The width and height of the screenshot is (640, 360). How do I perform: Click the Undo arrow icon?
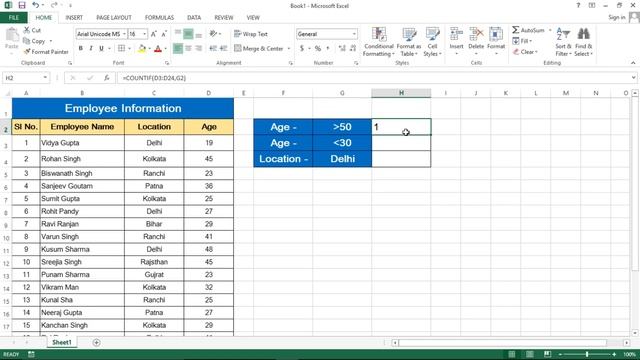[x=36, y=5]
